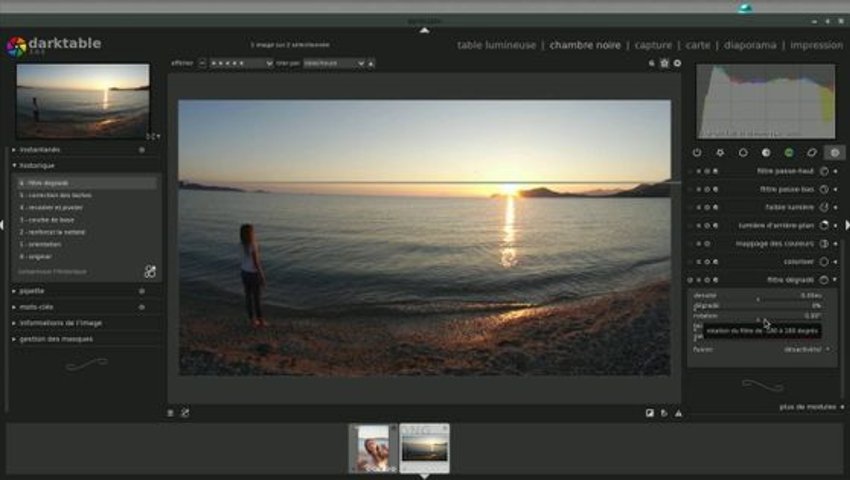Expand the coloriser module arrow
This screenshot has width=850, height=480.
pos(835,262)
